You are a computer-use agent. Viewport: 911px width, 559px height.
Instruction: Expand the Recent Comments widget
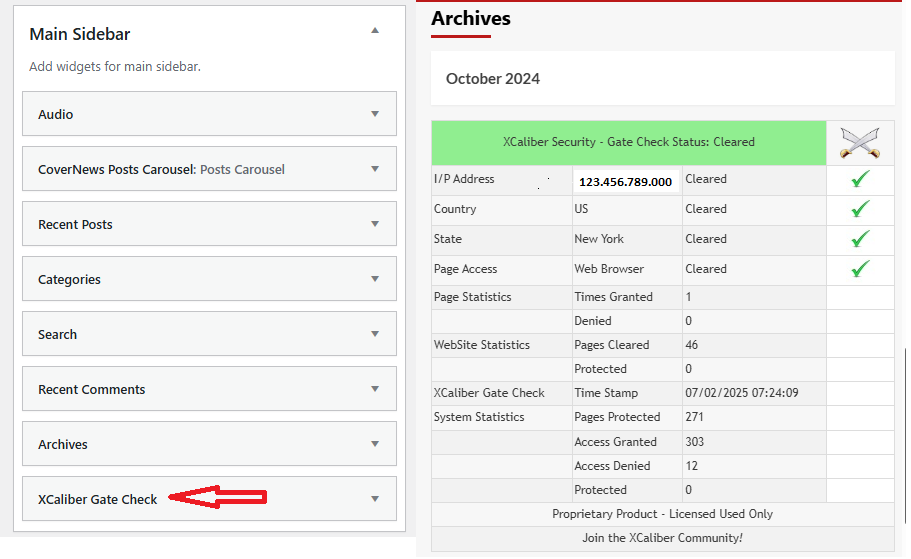coord(375,389)
